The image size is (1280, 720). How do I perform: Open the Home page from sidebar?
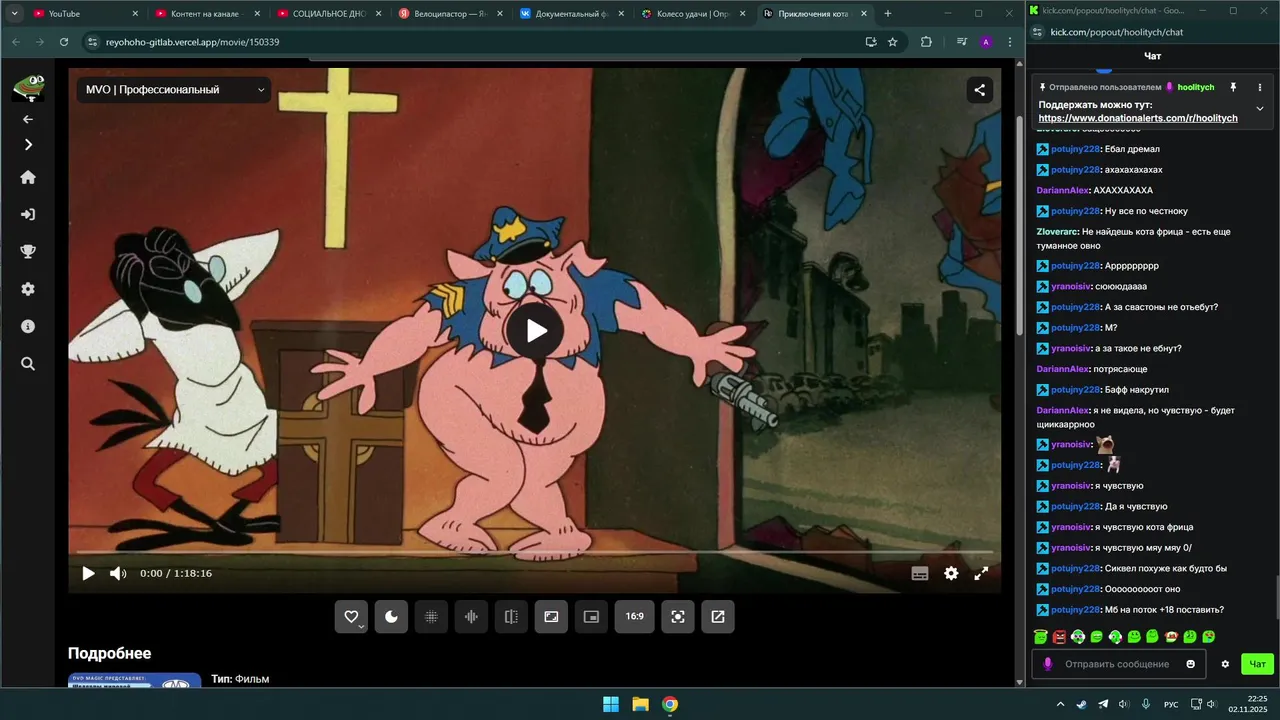[28, 177]
